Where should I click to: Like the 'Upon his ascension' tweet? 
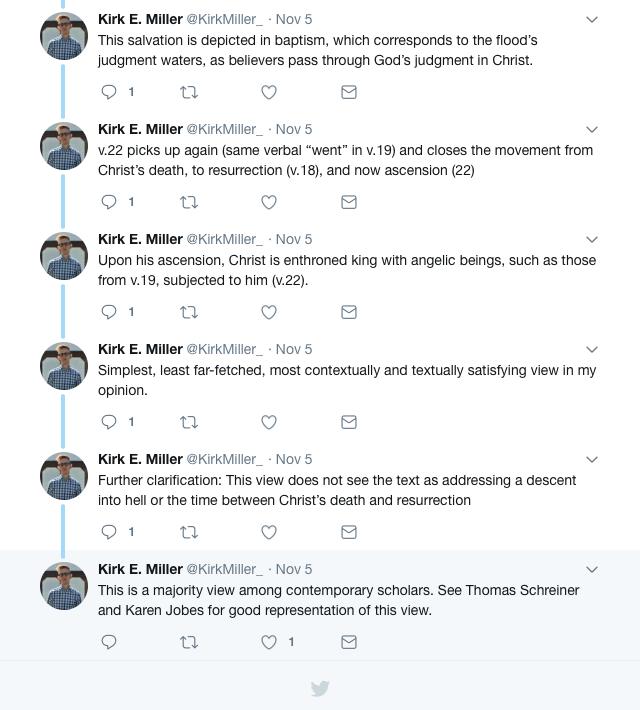(x=269, y=312)
